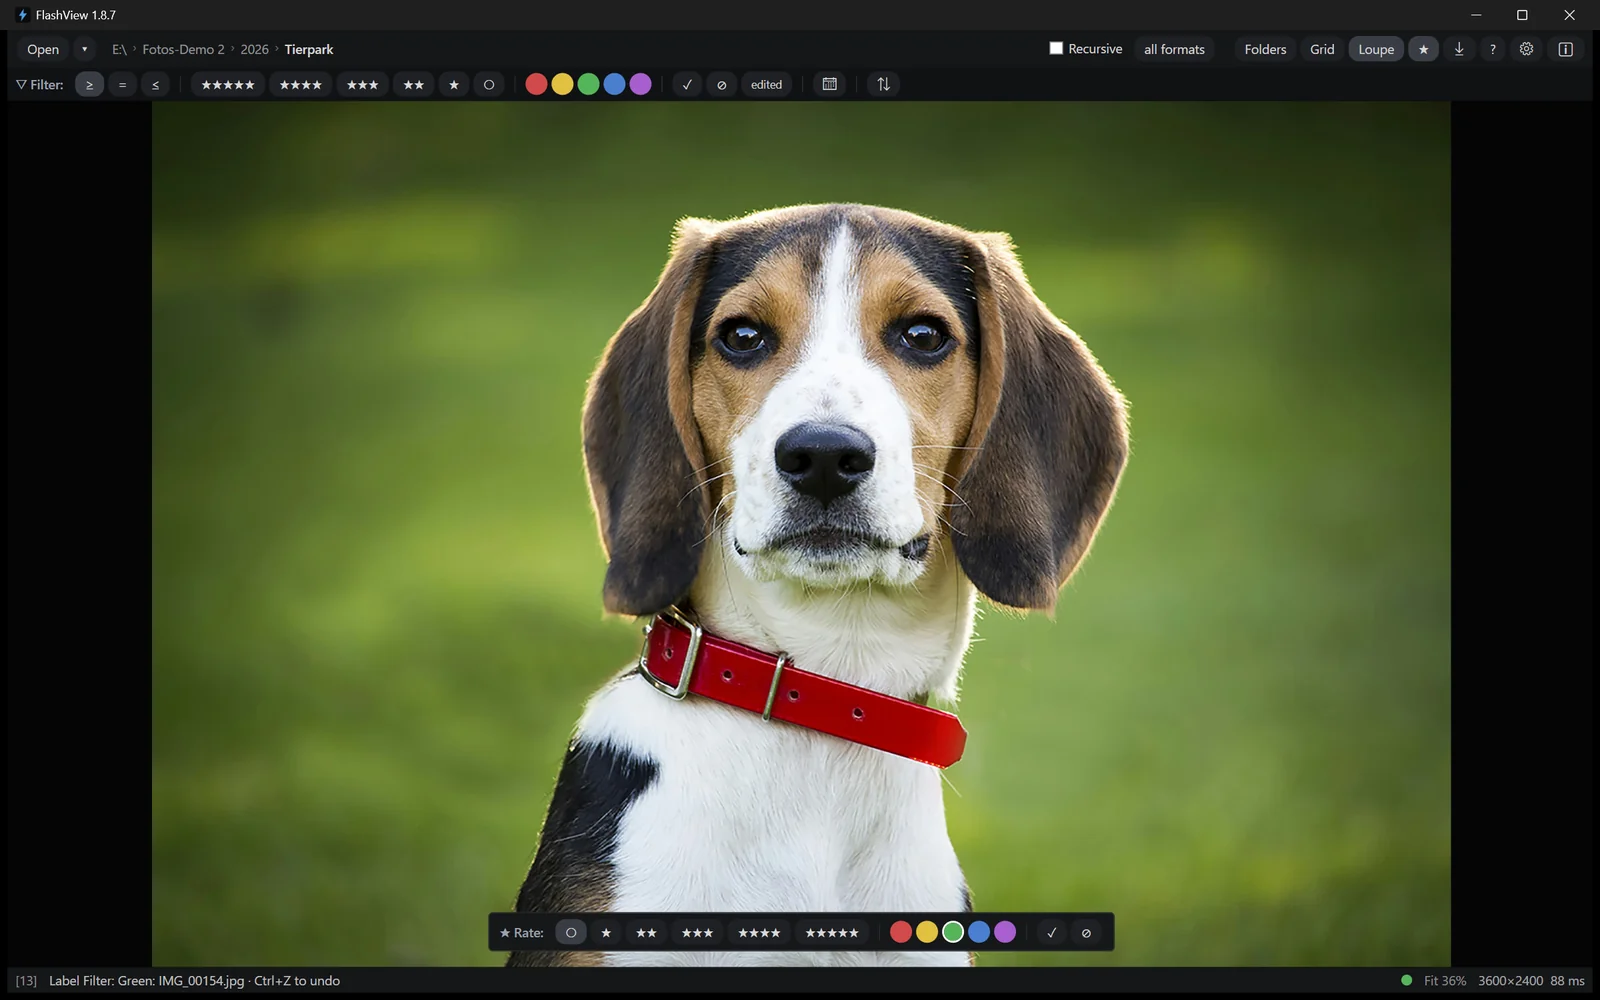1600x1000 pixels.
Task: Apply green label in Rate bar
Action: [x=953, y=932]
